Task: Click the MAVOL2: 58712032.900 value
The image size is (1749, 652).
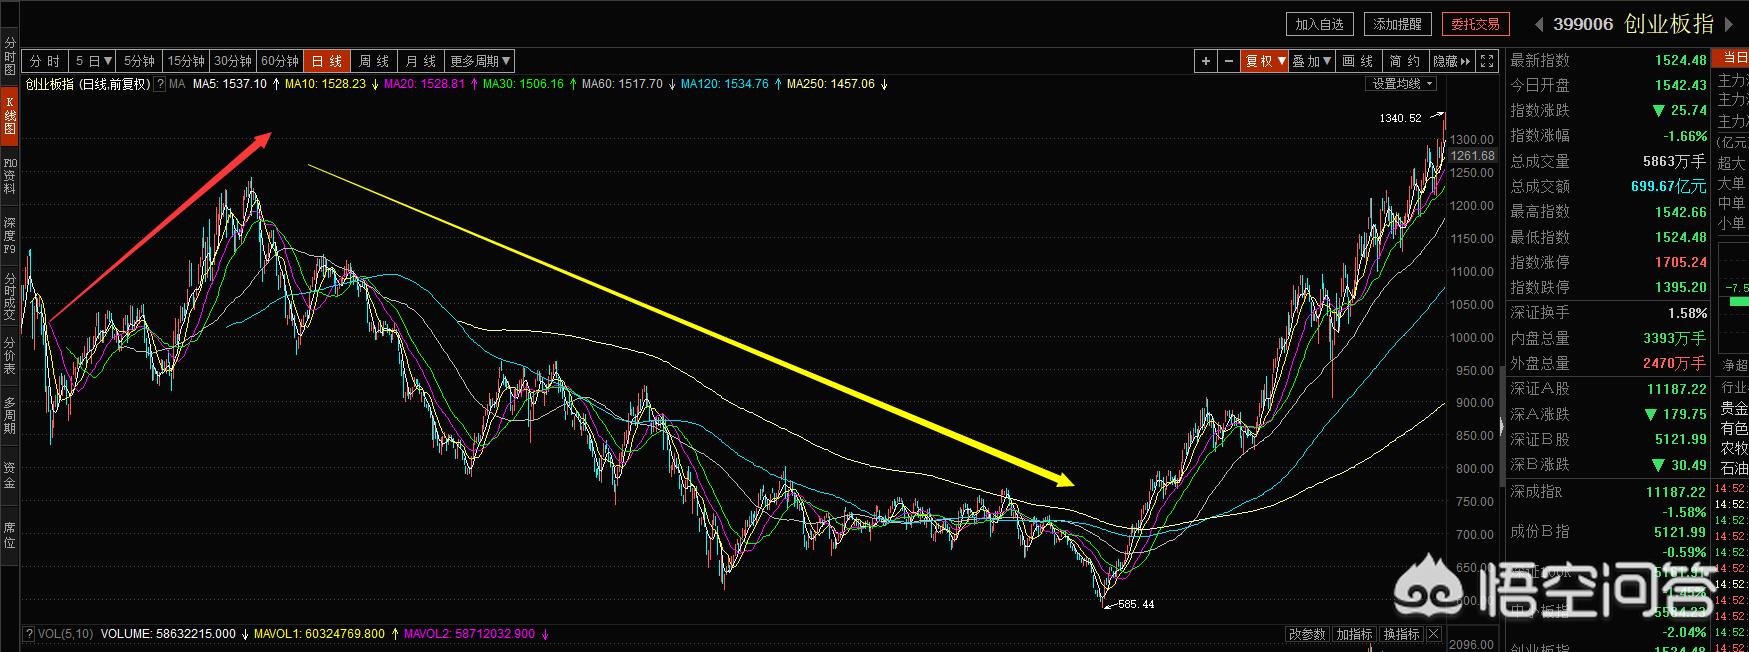Action: (x=469, y=634)
